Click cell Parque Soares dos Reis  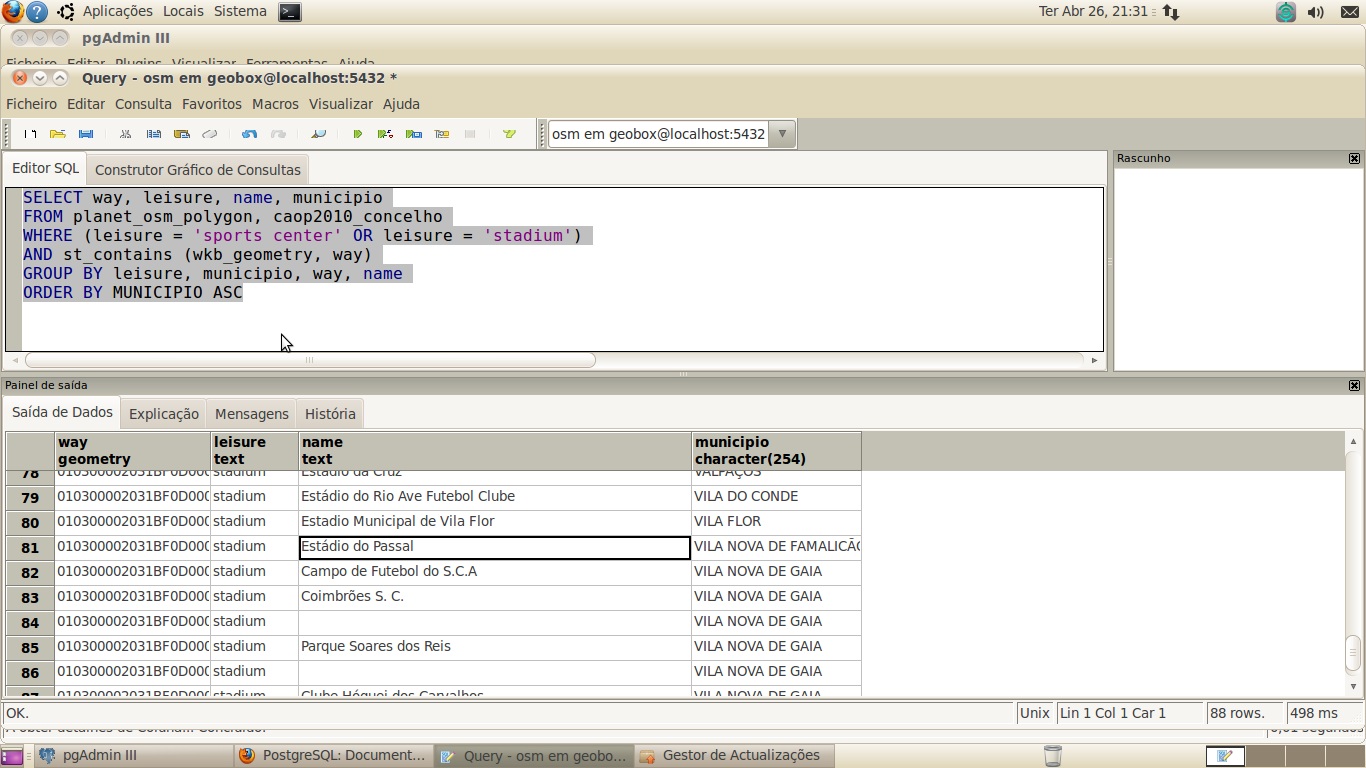click(495, 647)
